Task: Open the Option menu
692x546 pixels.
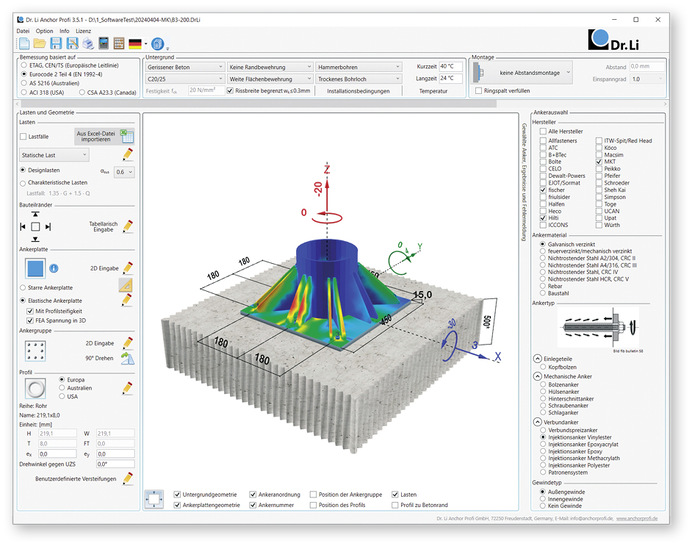Action: [x=46, y=31]
